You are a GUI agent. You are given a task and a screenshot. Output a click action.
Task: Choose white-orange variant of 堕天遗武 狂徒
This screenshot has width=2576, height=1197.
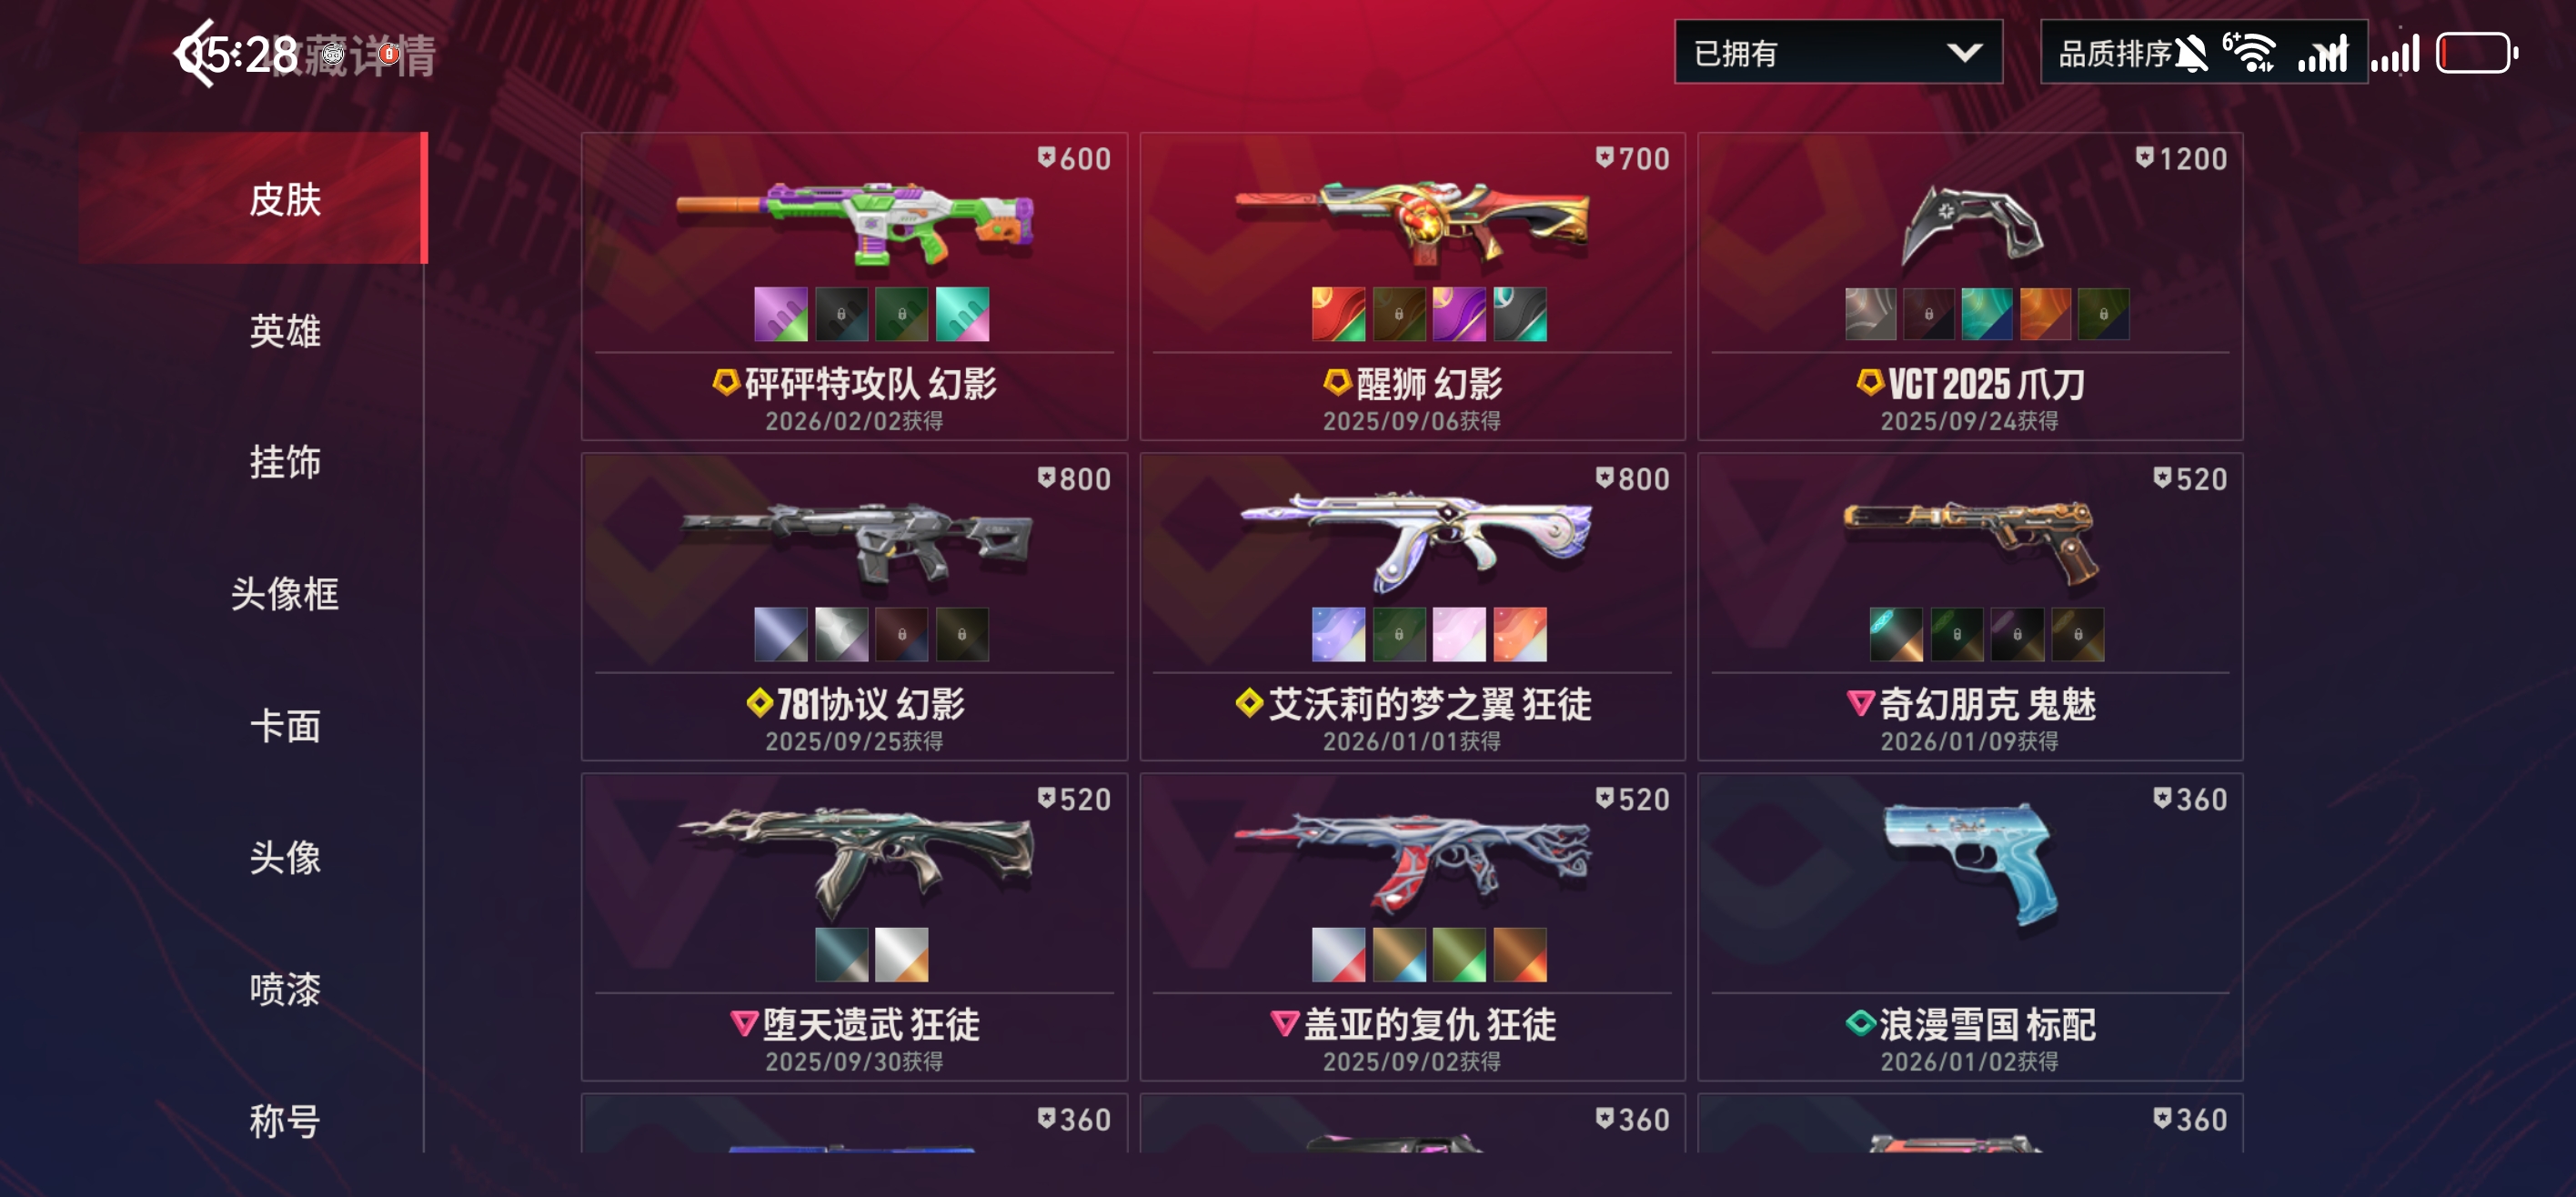coord(901,954)
